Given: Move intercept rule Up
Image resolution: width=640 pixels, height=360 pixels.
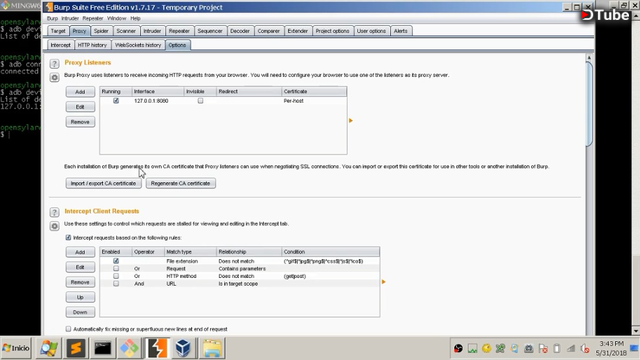Looking at the screenshot, I should 80,297.
